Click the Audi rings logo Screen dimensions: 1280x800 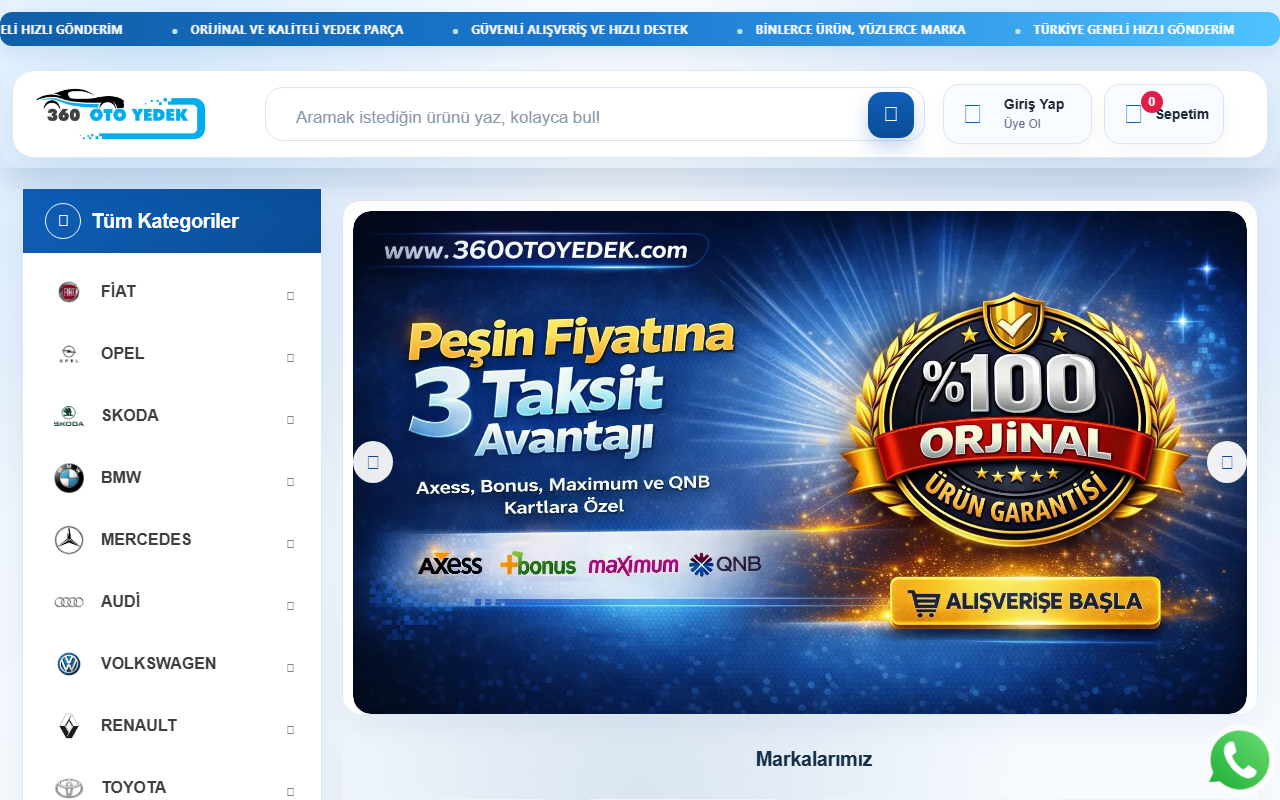click(69, 602)
